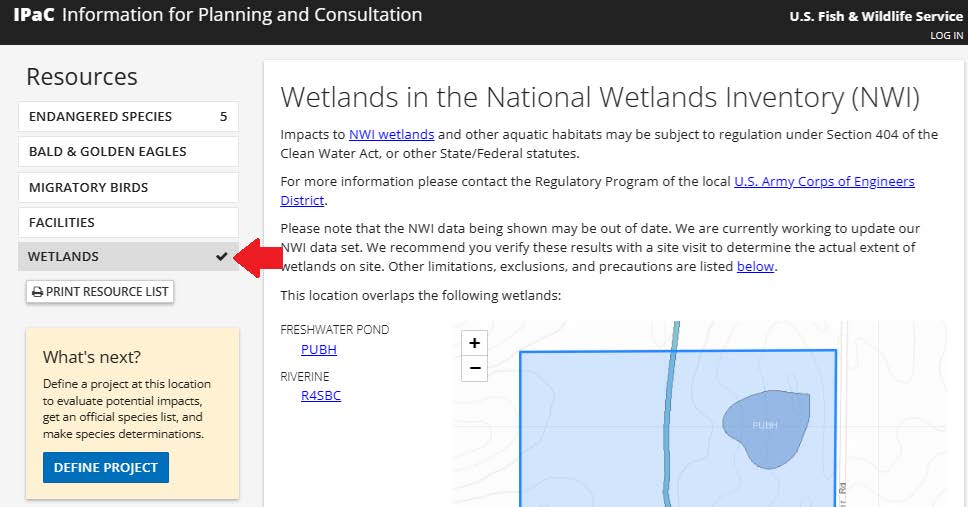Follow the 'below' limitations link
The width and height of the screenshot is (968, 507).
tap(755, 267)
